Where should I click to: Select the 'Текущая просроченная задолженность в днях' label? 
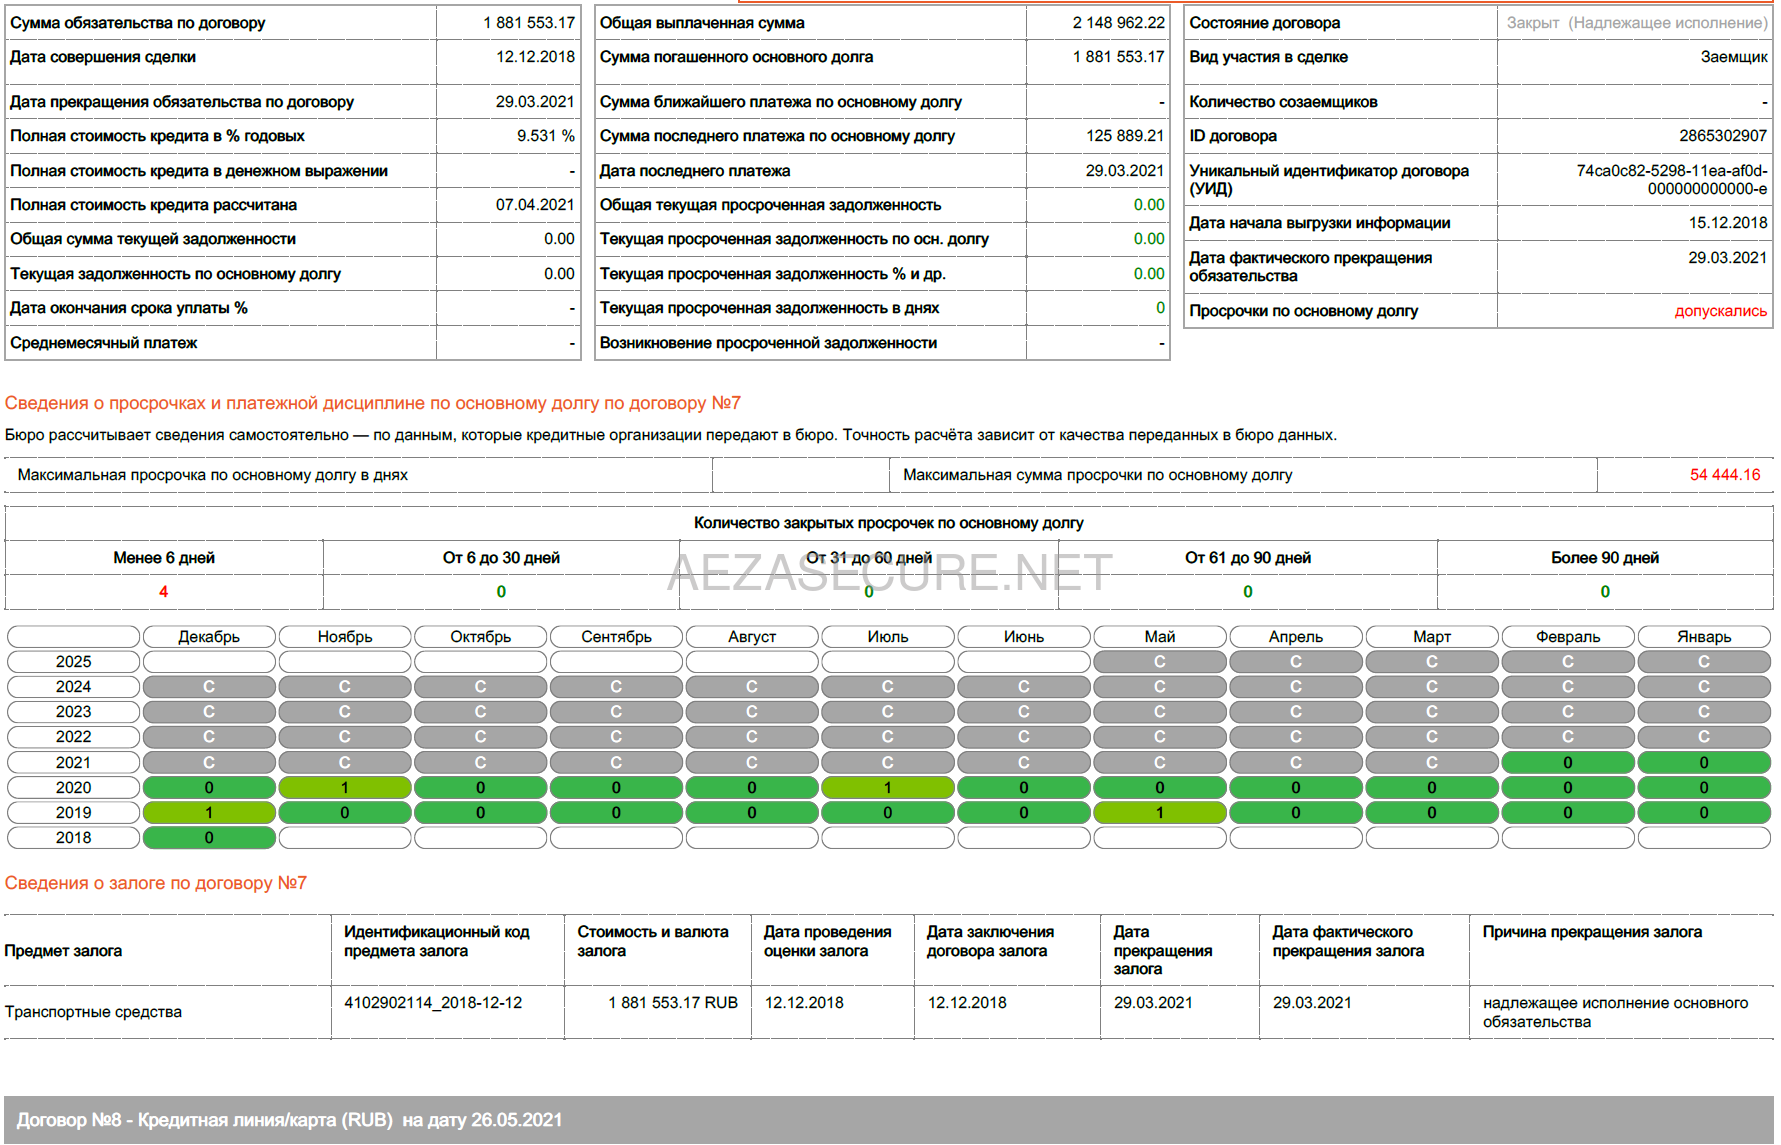pyautogui.click(x=769, y=308)
